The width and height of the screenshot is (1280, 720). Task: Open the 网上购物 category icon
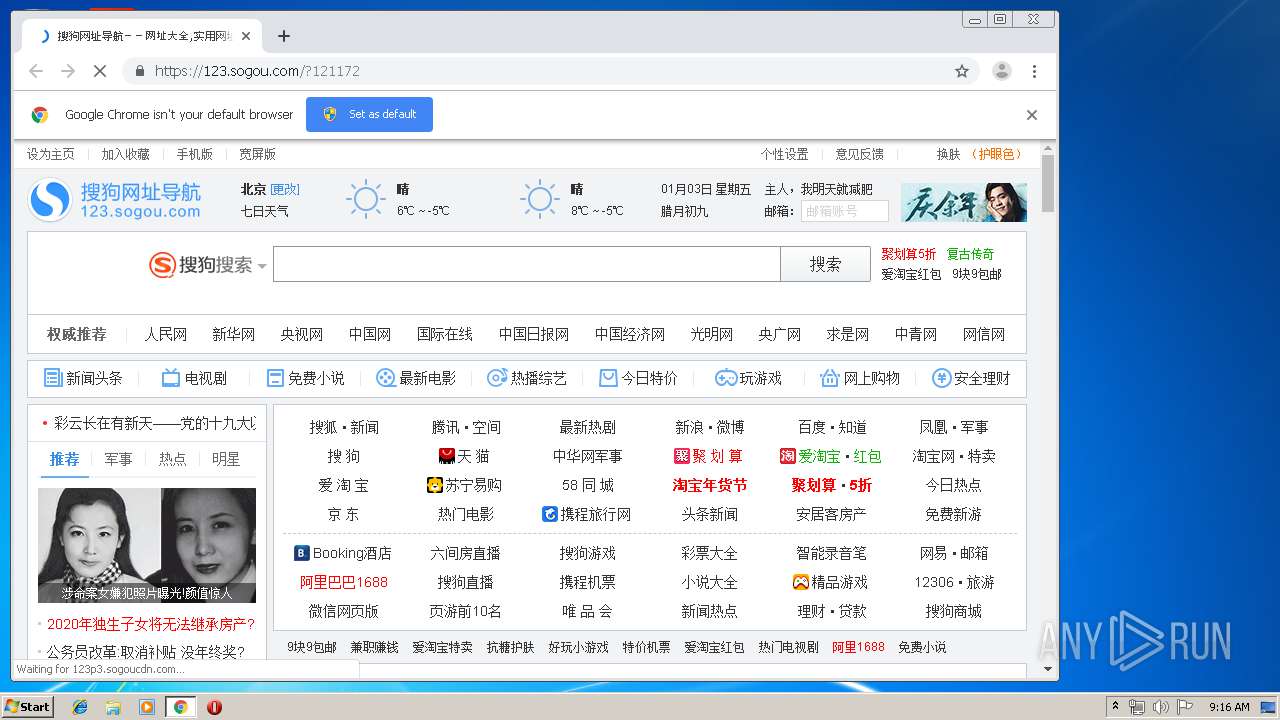[x=829, y=378]
